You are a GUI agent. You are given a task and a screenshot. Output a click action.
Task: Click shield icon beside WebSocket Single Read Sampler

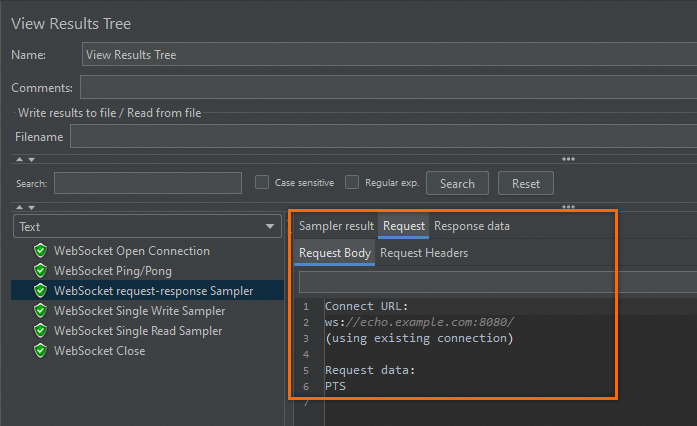pyautogui.click(x=40, y=331)
